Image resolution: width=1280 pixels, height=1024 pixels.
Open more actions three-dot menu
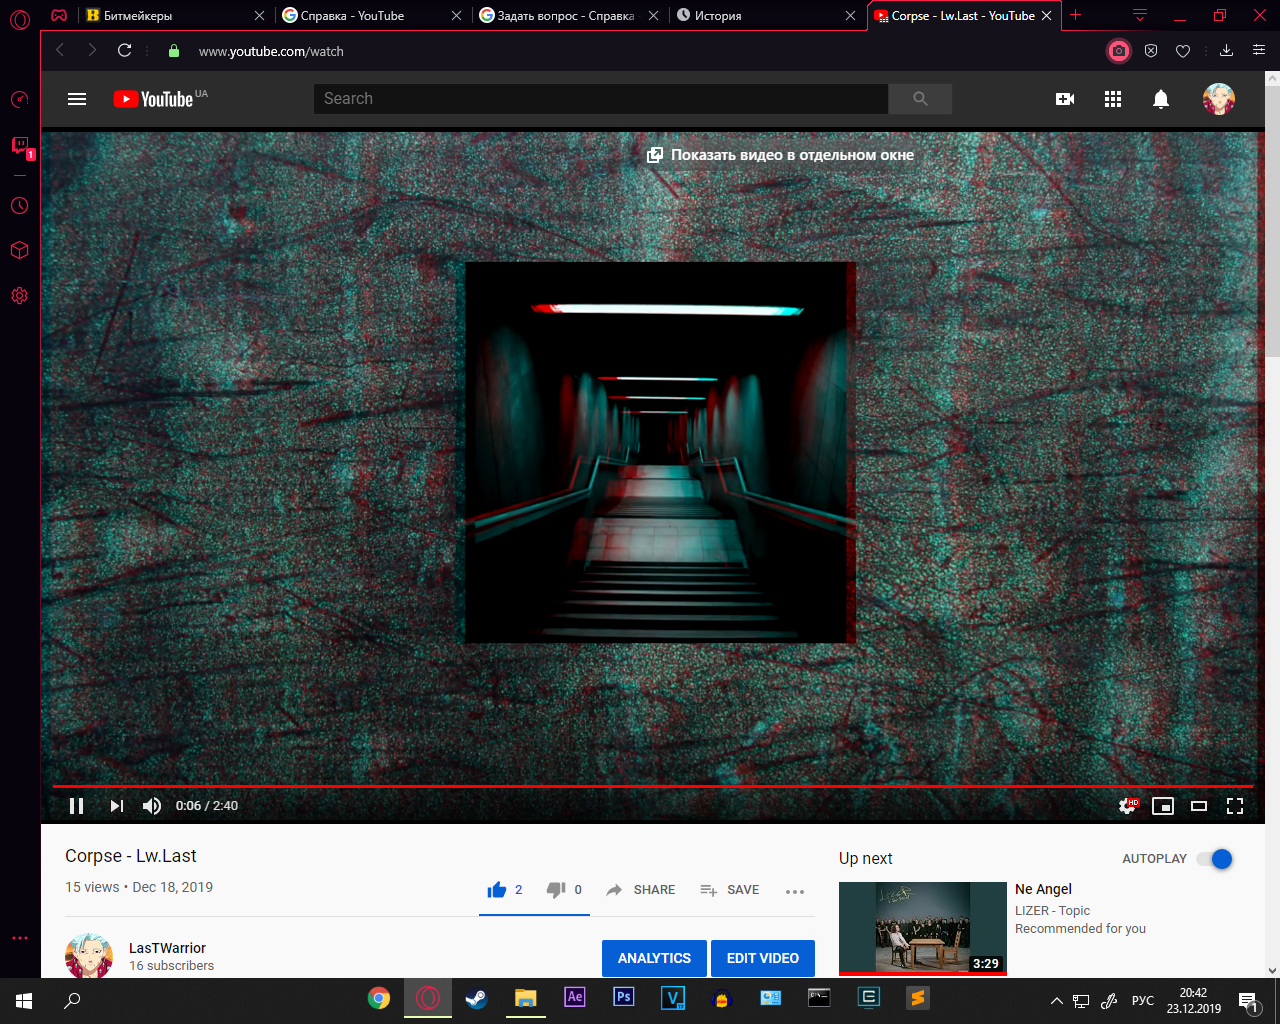[x=795, y=891]
